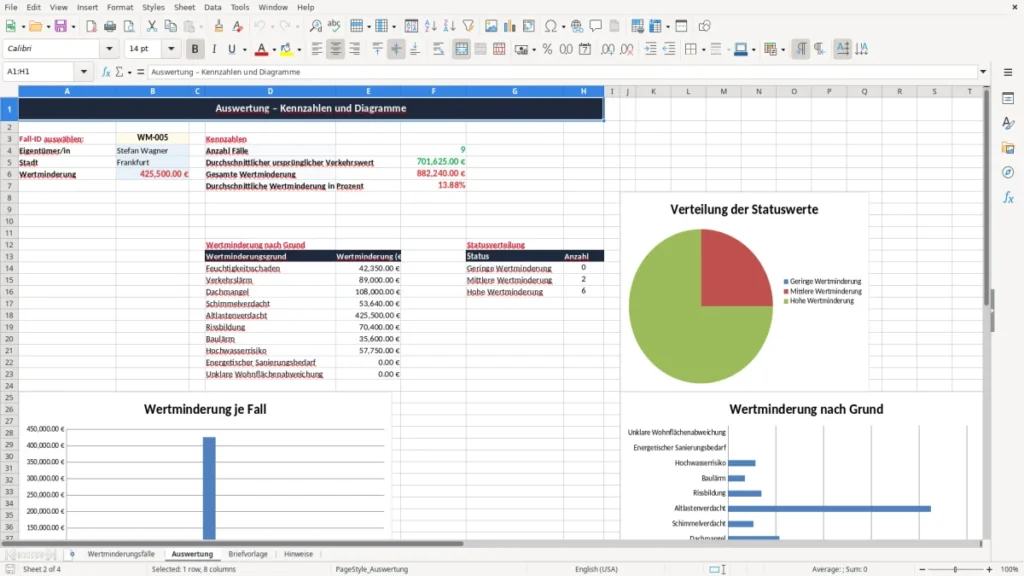The width and height of the screenshot is (1024, 576).
Task: Click the formula equals button
Action: point(140,72)
